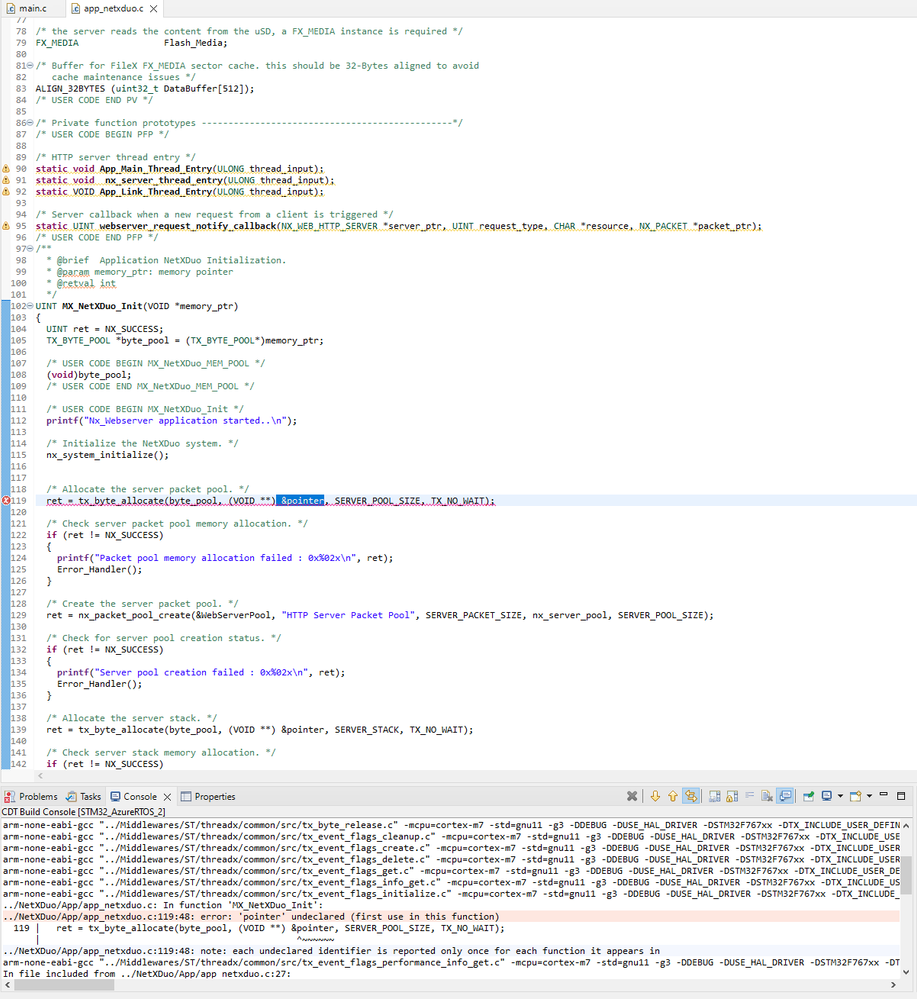The image size is (917, 999).
Task: Open the Properties tab
Action: (208, 796)
